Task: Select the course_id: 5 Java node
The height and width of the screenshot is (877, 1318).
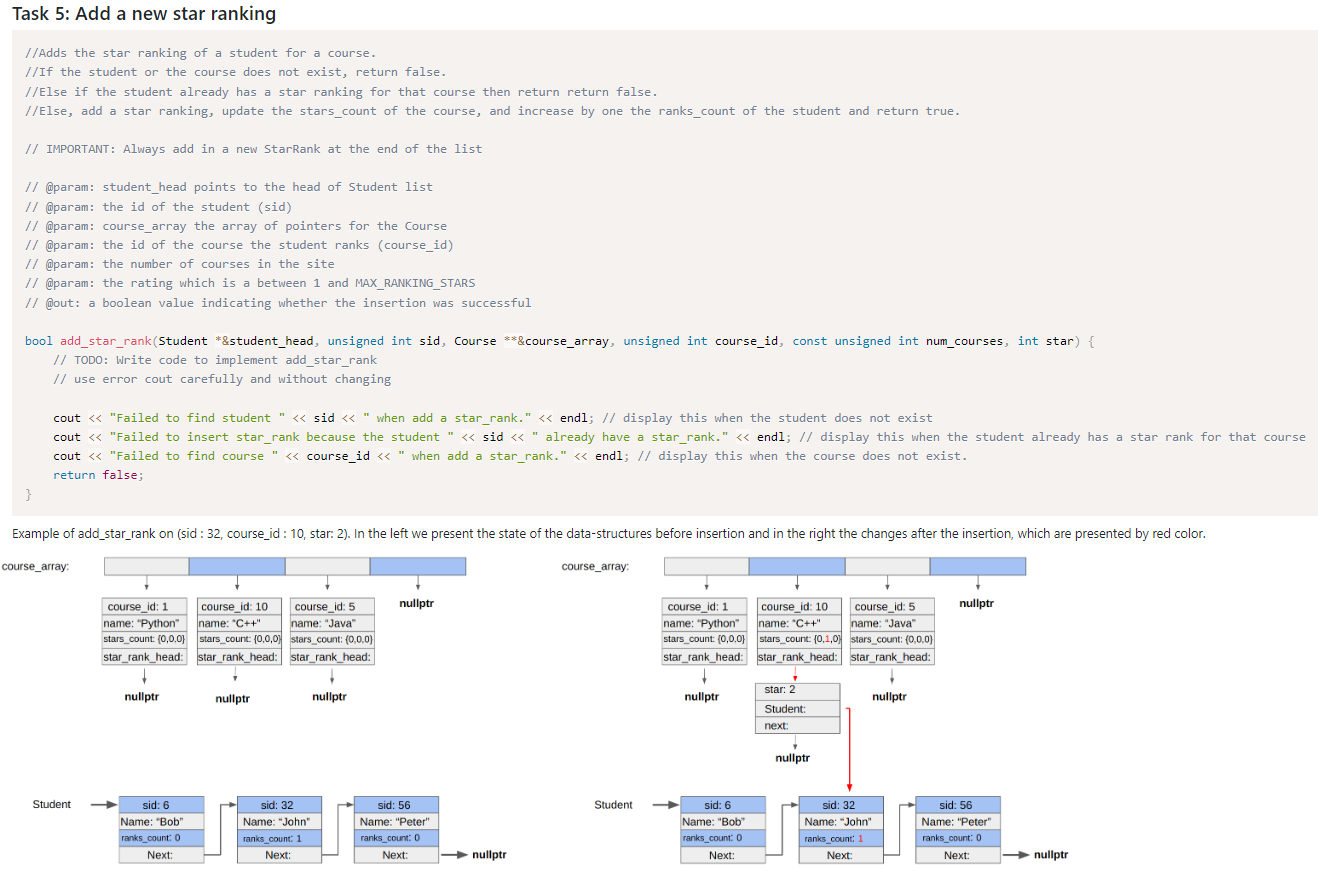Action: coord(331,630)
